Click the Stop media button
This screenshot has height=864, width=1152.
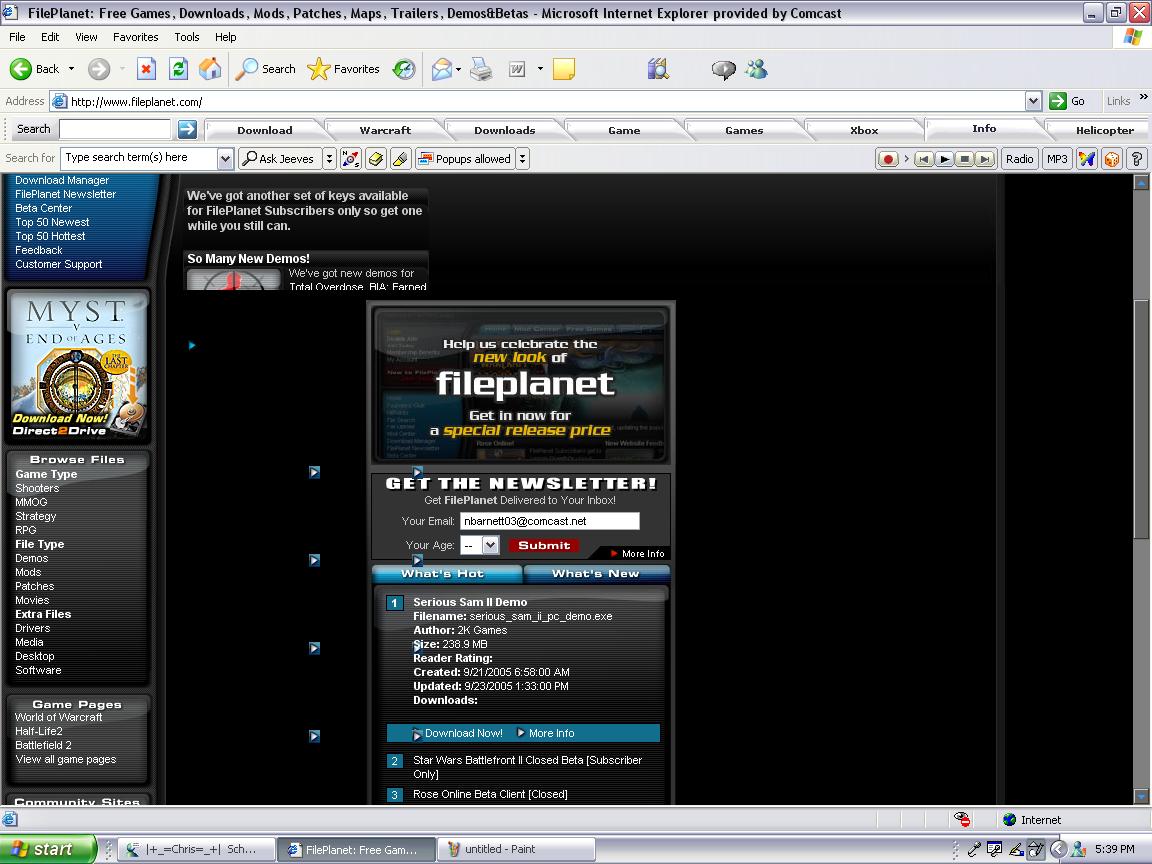tap(965, 159)
